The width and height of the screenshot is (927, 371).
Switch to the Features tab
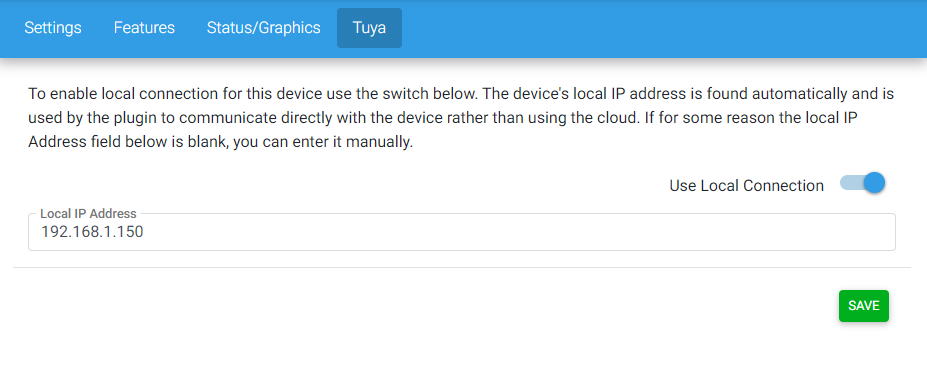(x=144, y=28)
